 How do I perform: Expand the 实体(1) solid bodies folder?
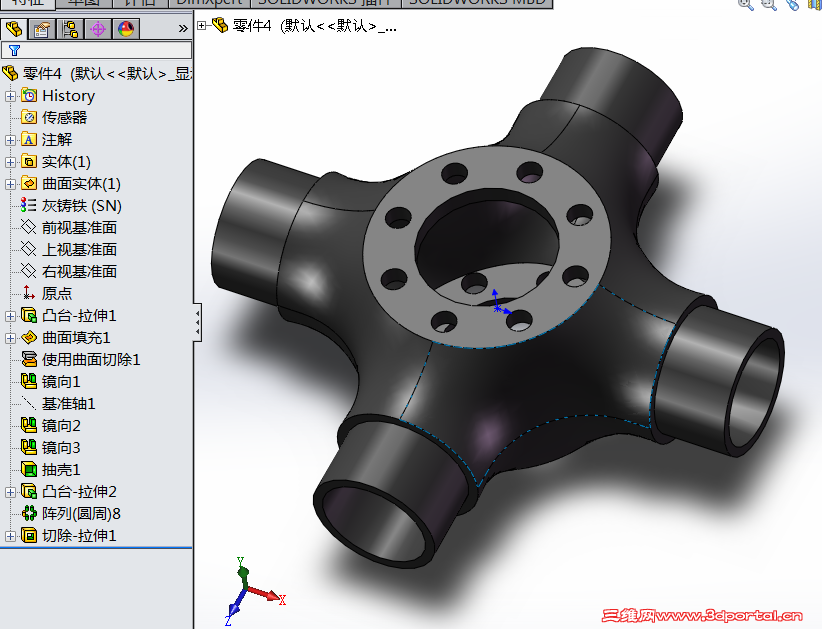10,162
